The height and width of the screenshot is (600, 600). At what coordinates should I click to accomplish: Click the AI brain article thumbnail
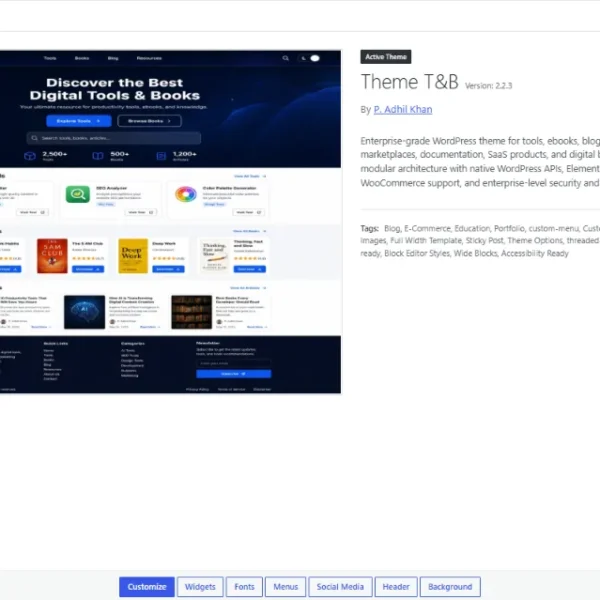[x=85, y=312]
